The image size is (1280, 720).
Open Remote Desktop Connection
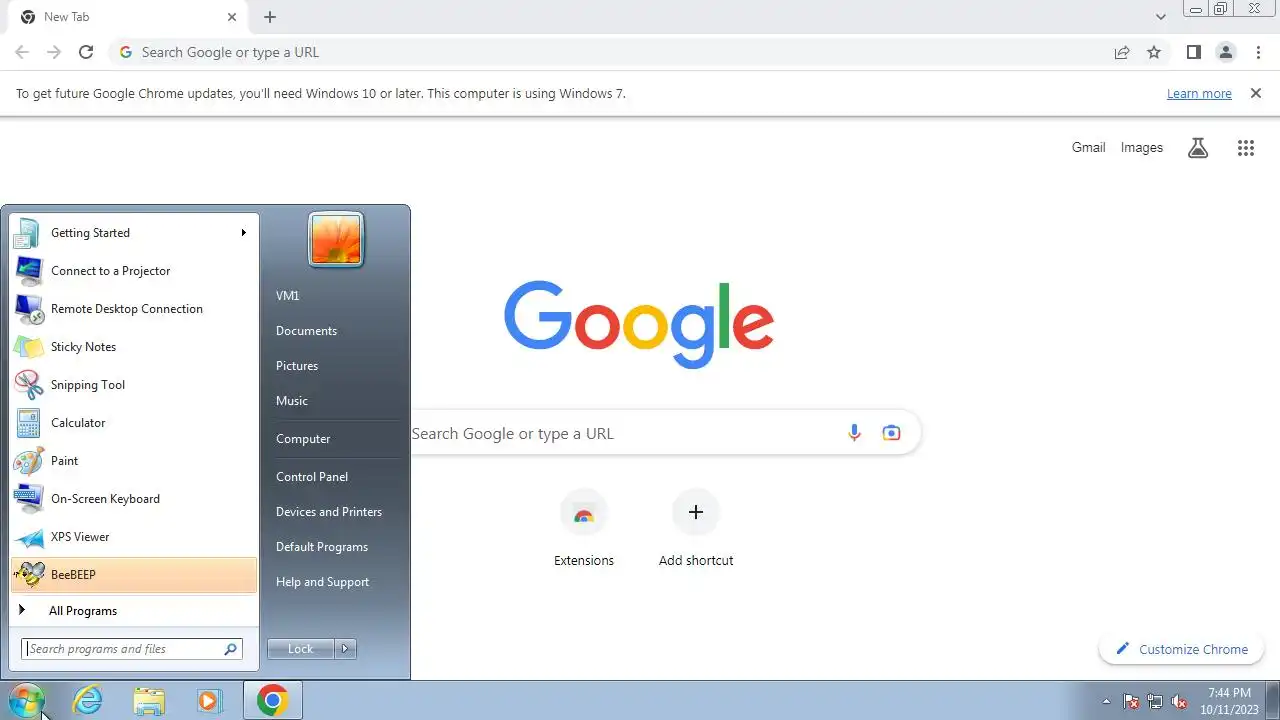pyautogui.click(x=134, y=309)
